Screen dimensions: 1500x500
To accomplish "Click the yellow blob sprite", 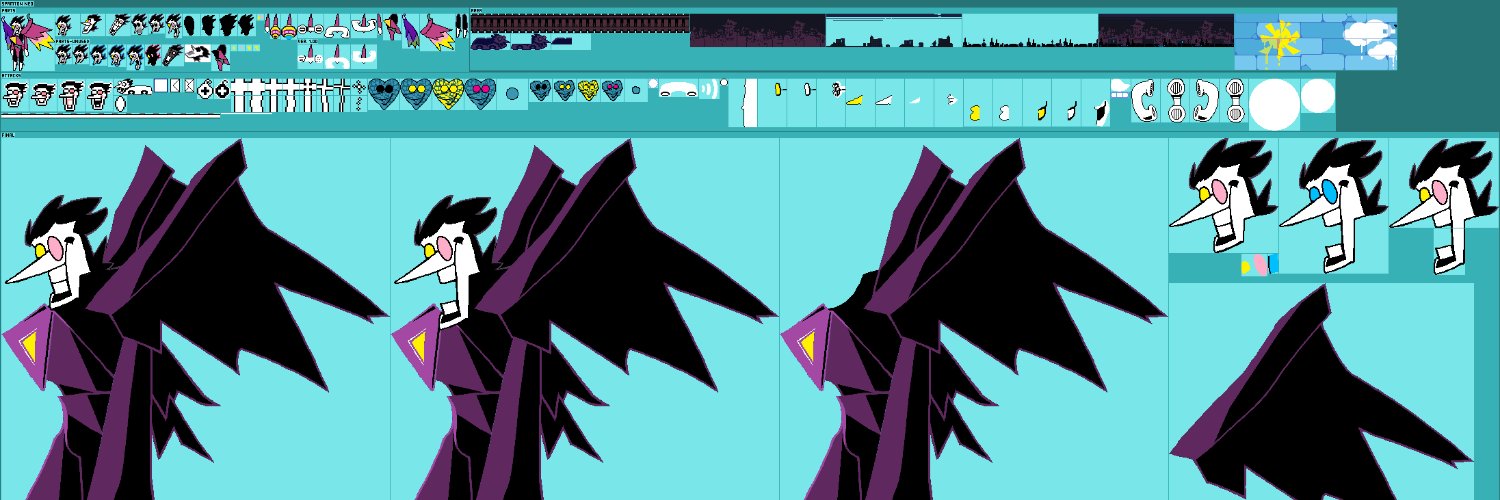I will click(x=974, y=113).
